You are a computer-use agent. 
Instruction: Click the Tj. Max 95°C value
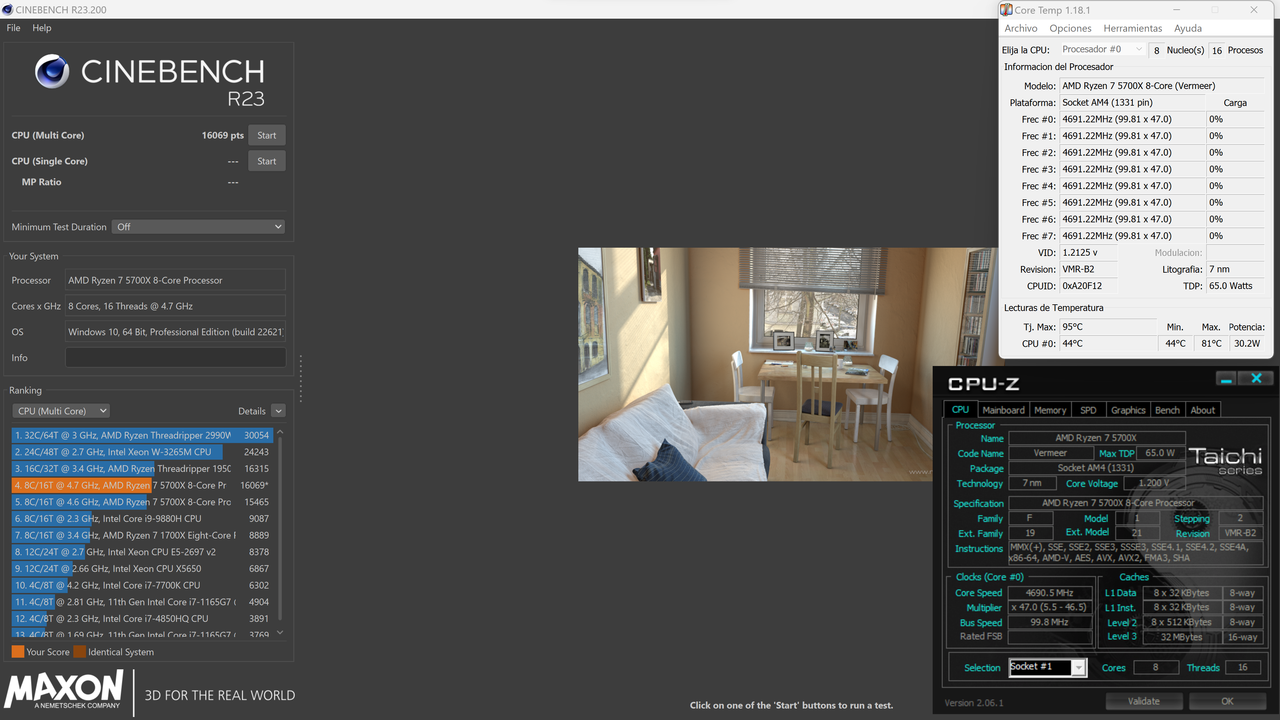pos(1106,327)
